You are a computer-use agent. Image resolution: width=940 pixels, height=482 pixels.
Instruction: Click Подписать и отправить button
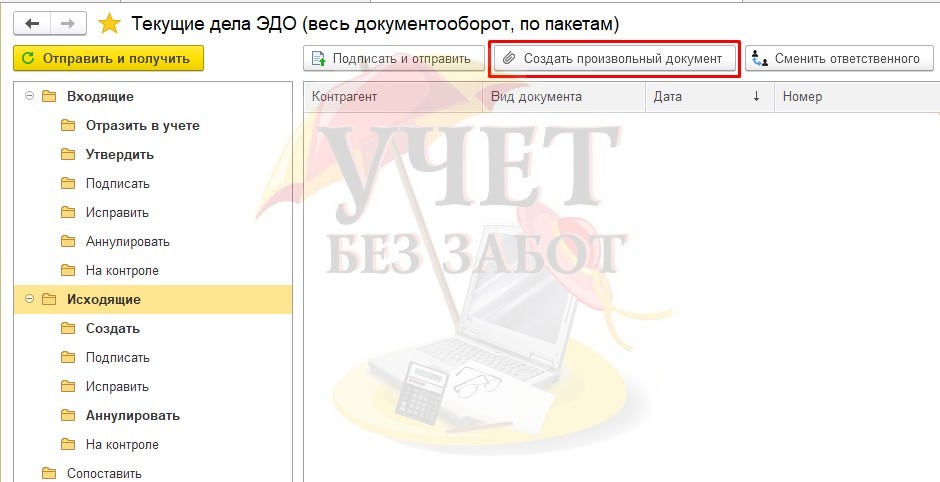(394, 59)
